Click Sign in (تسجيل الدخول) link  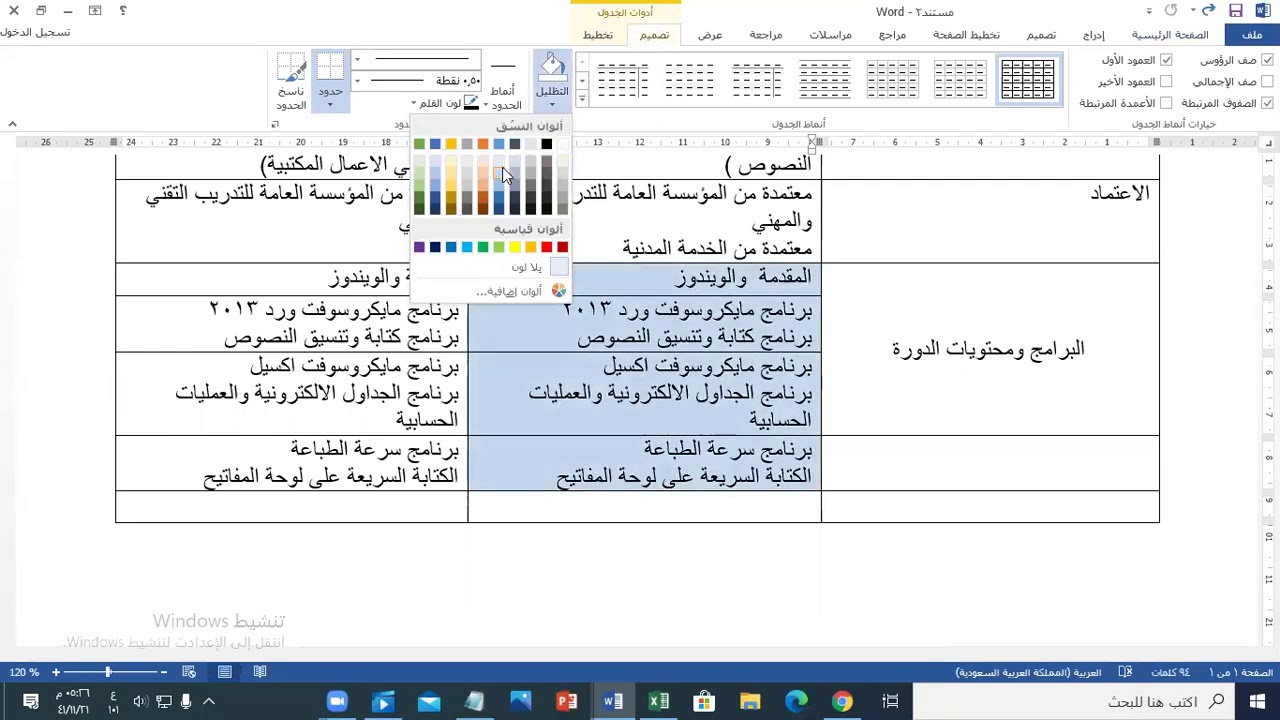[x=36, y=32]
